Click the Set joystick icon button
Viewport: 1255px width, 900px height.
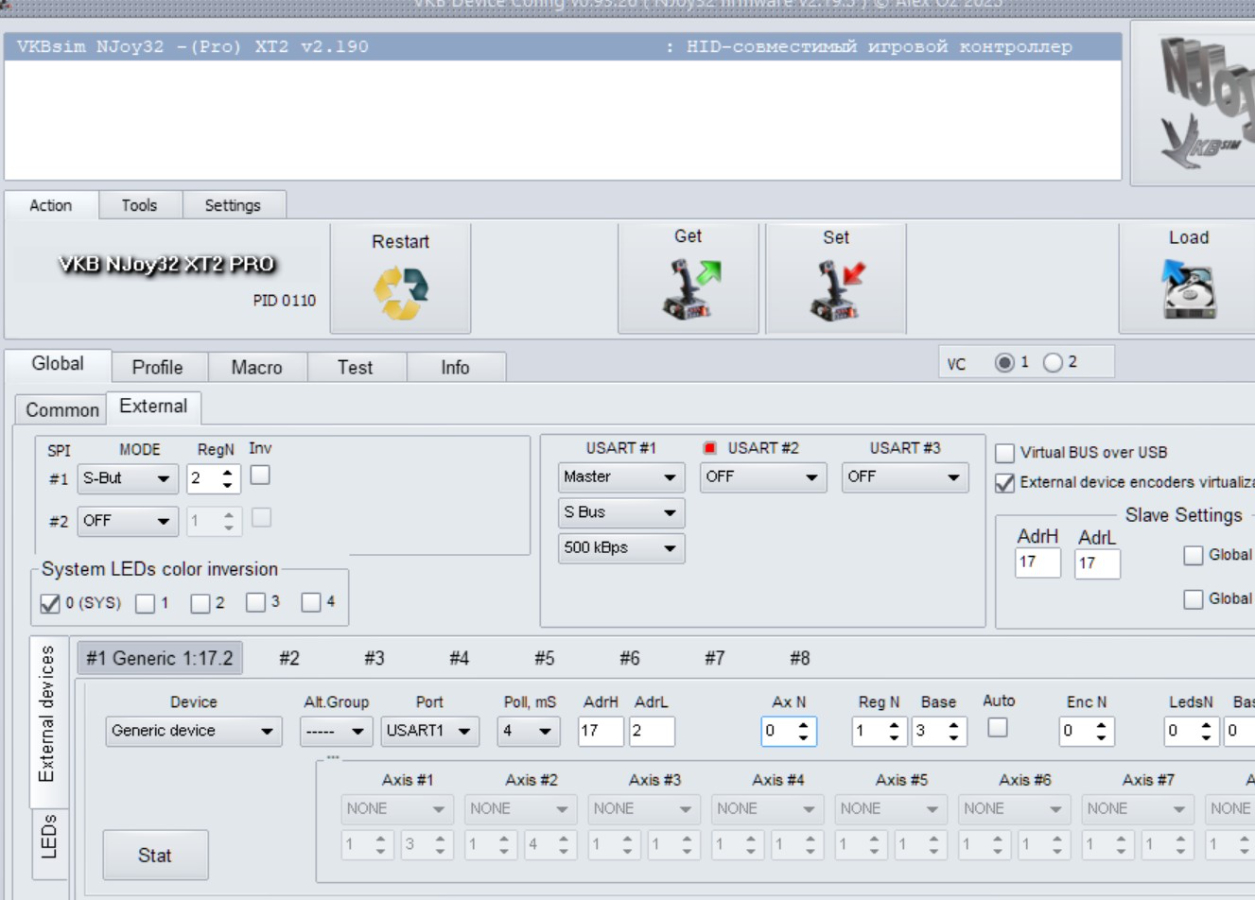pos(836,288)
